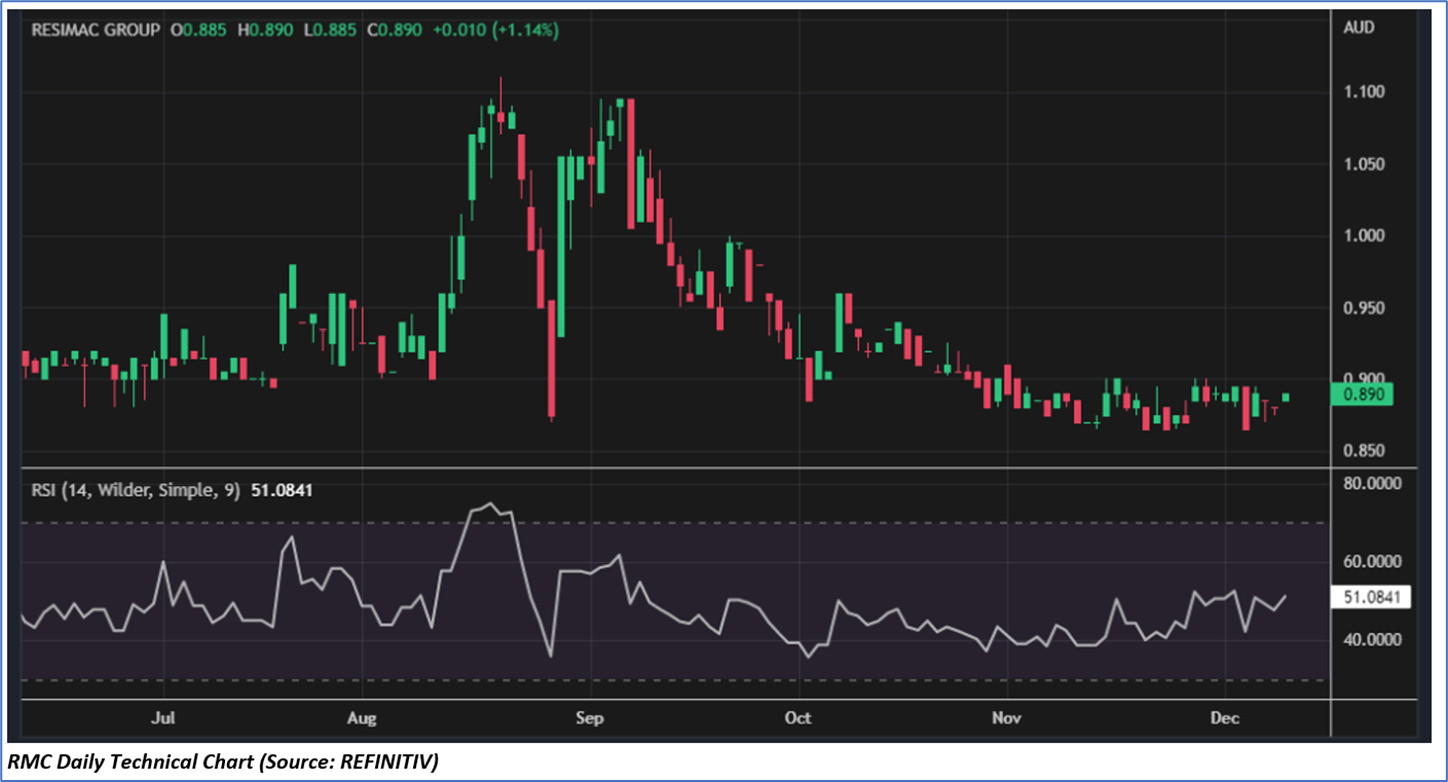1448x782 pixels.
Task: Click the Sep label on time axis
Action: (x=590, y=718)
